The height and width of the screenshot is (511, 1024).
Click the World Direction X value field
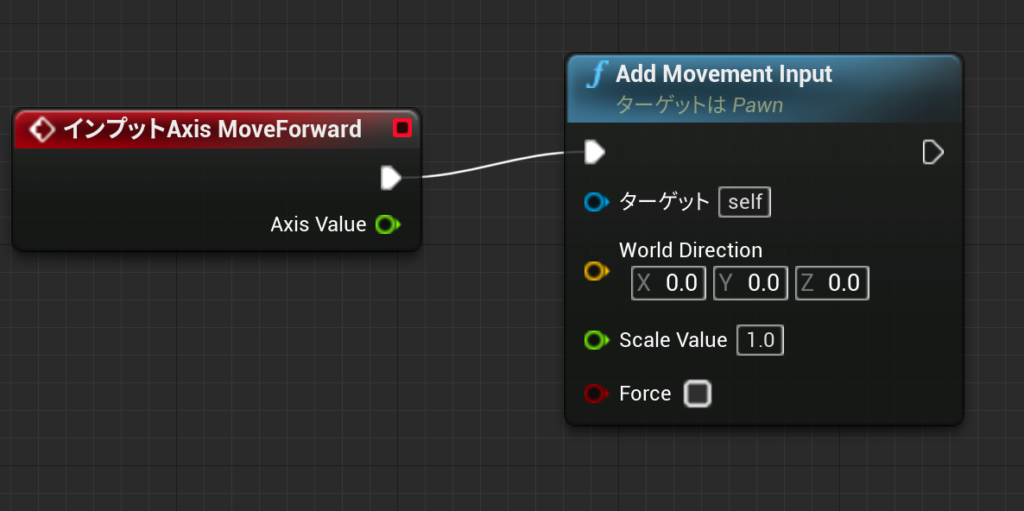click(x=669, y=283)
